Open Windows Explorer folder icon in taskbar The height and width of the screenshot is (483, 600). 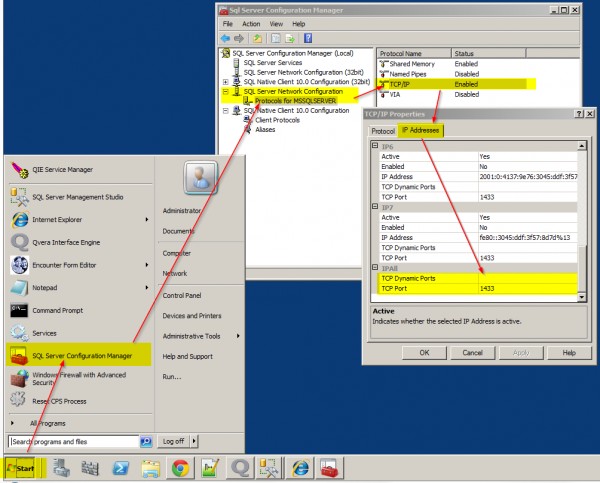[149, 466]
